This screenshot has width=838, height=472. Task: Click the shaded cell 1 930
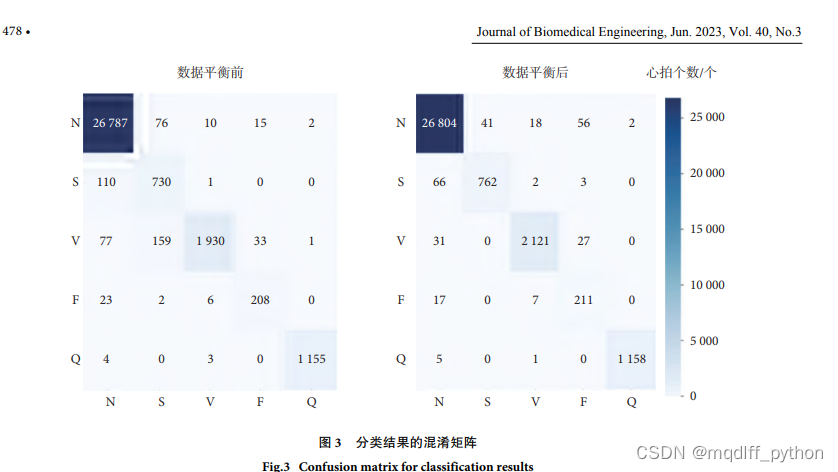[x=210, y=241]
